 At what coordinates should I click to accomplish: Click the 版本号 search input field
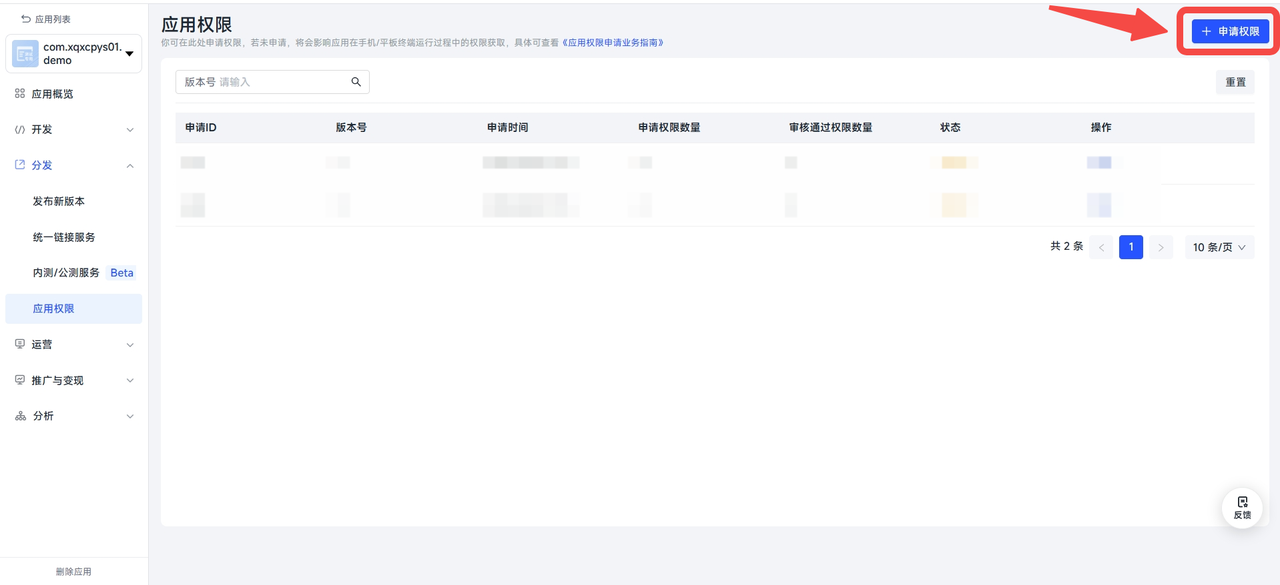point(280,82)
